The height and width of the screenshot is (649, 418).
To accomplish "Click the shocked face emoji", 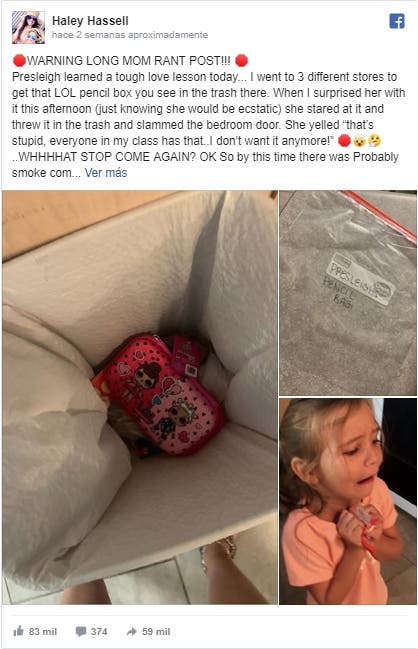I will pos(359,141).
